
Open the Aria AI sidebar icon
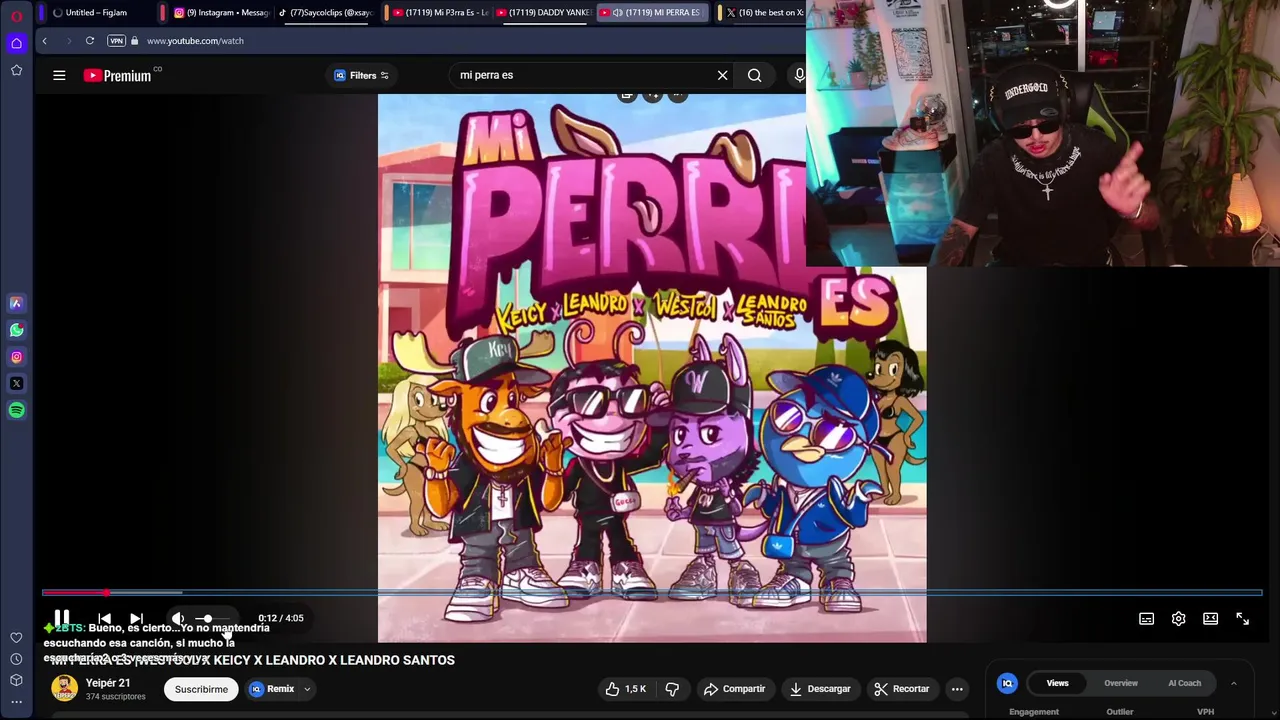(16, 303)
